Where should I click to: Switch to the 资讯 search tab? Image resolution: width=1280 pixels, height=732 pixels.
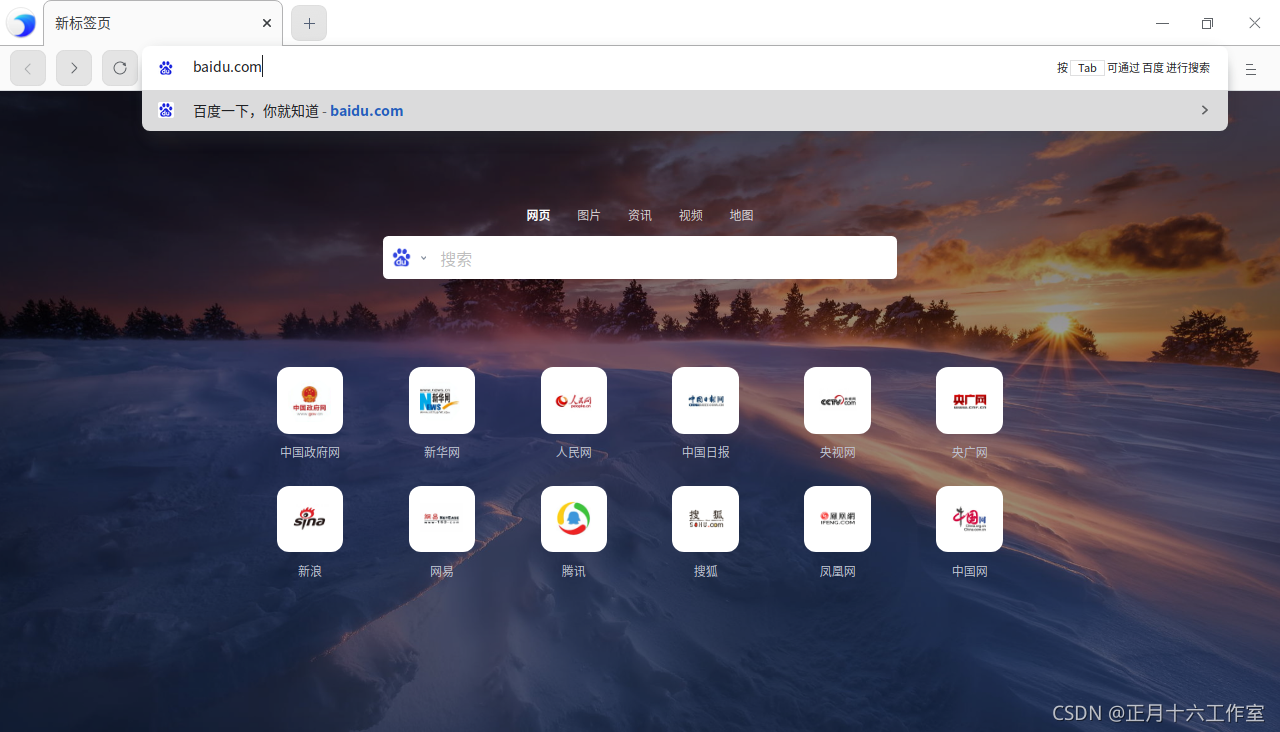[x=640, y=215]
